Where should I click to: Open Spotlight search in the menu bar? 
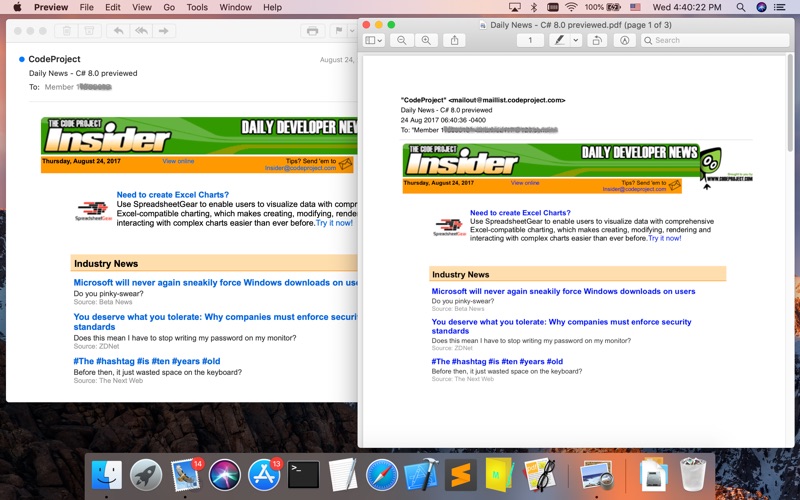pyautogui.click(x=741, y=7)
